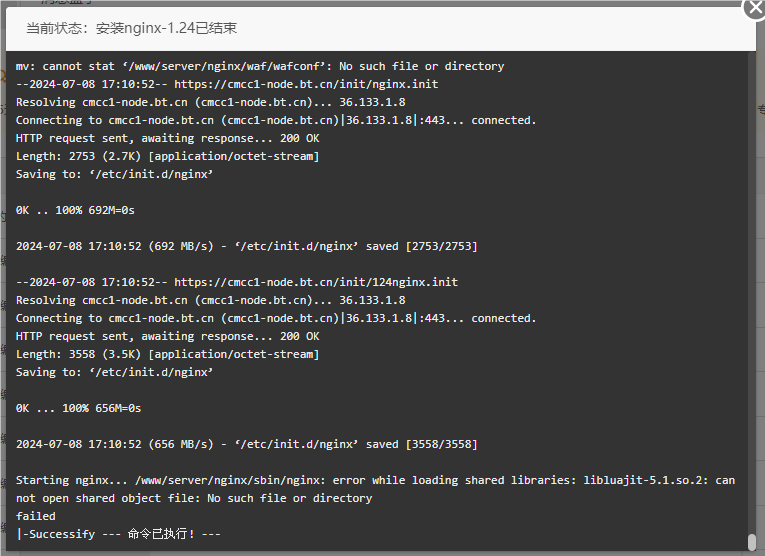Click the '100% 656M=0s' progress line

(x=79, y=408)
